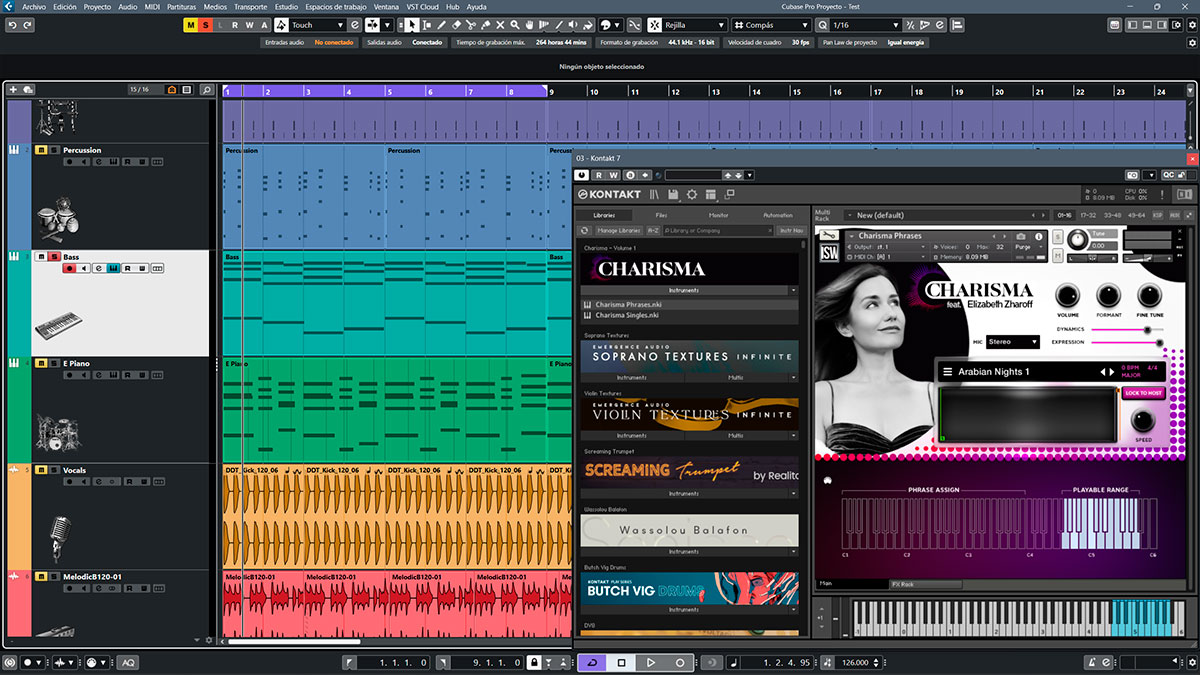This screenshot has height=675, width=1200.
Task: Click the Stop transport button
Action: pos(621,662)
